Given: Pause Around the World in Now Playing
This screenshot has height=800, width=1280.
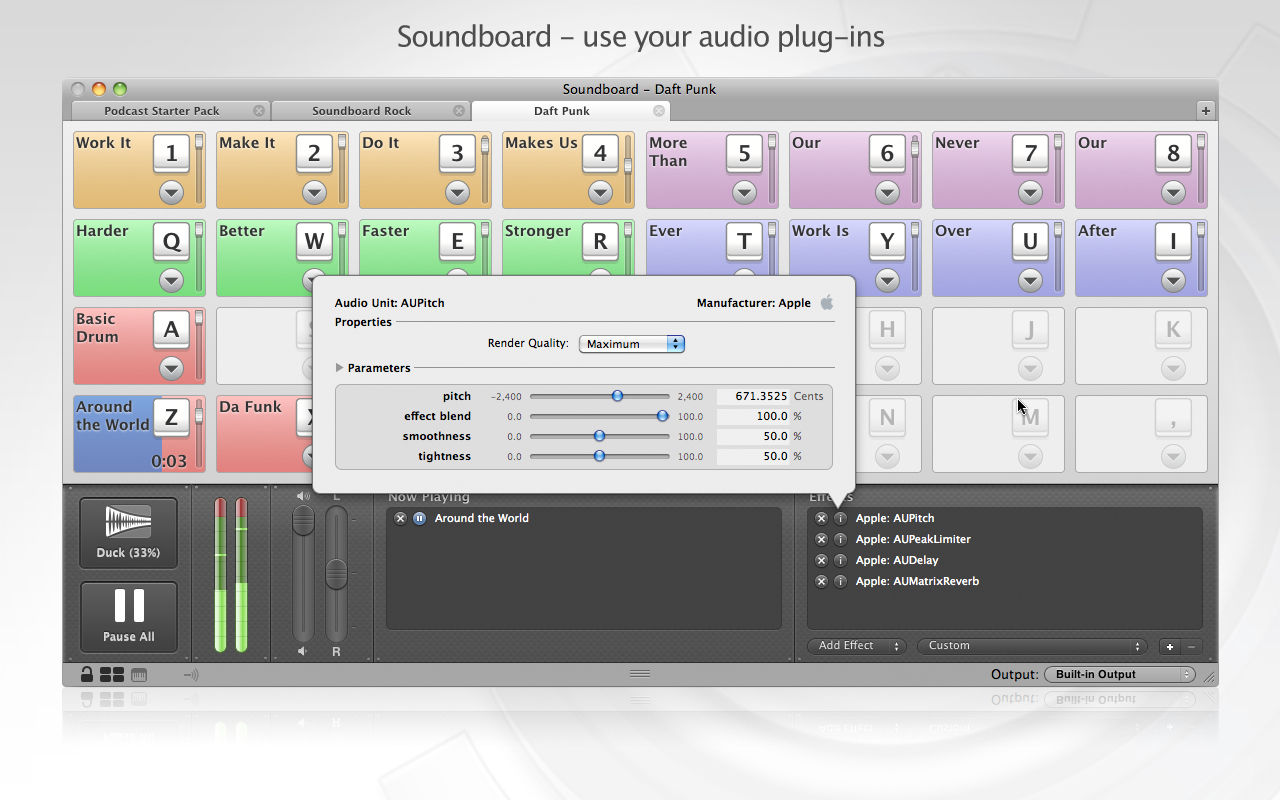Looking at the screenshot, I should pyautogui.click(x=419, y=518).
